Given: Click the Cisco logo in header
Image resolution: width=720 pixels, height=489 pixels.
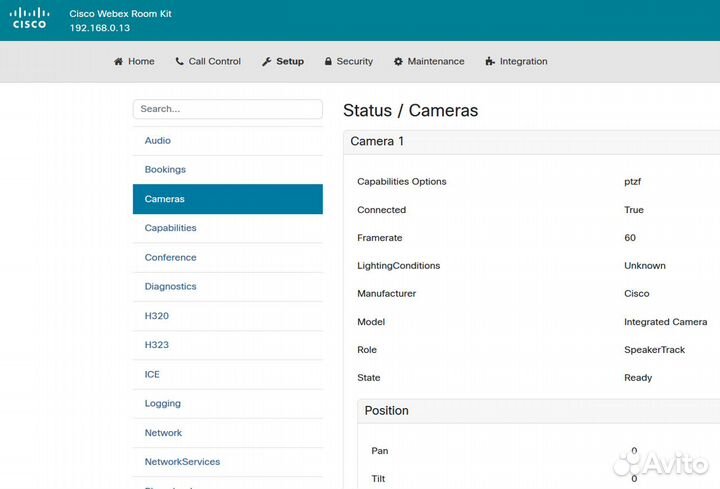Looking at the screenshot, I should 29,18.
